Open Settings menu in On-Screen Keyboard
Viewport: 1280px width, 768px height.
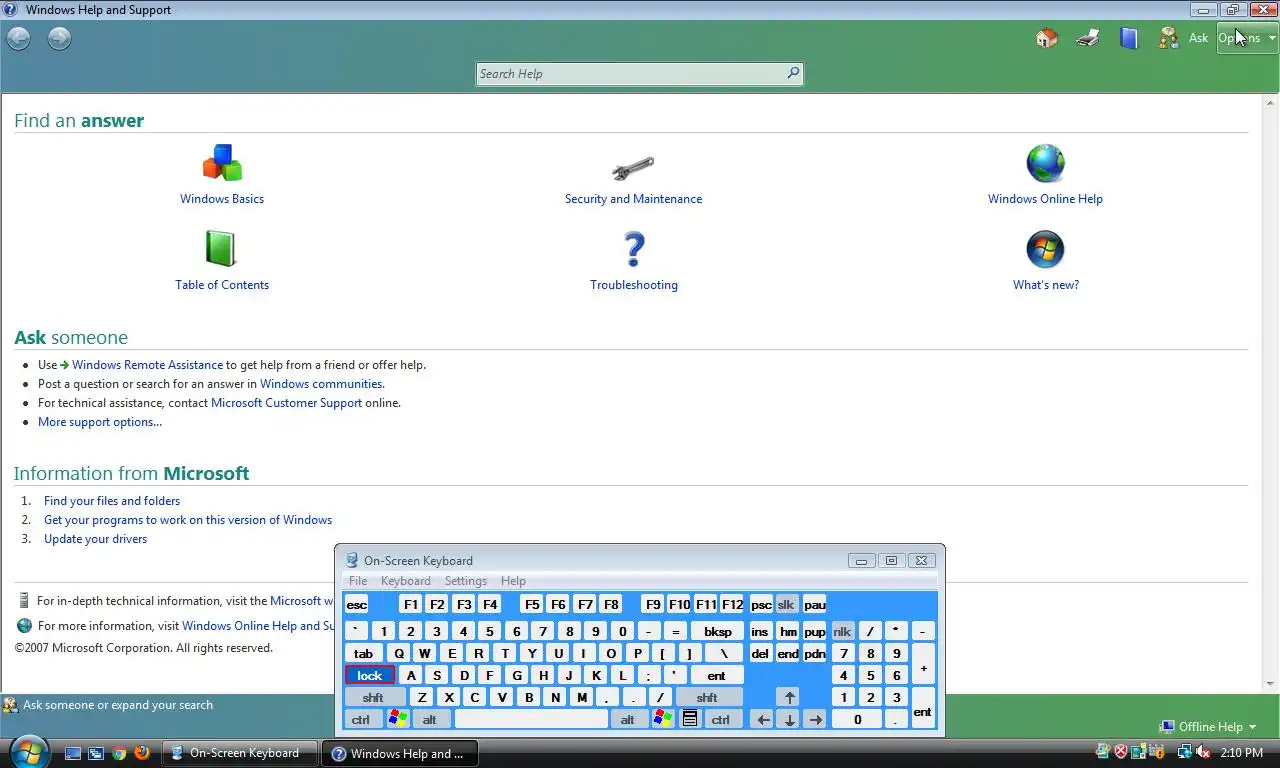465,581
